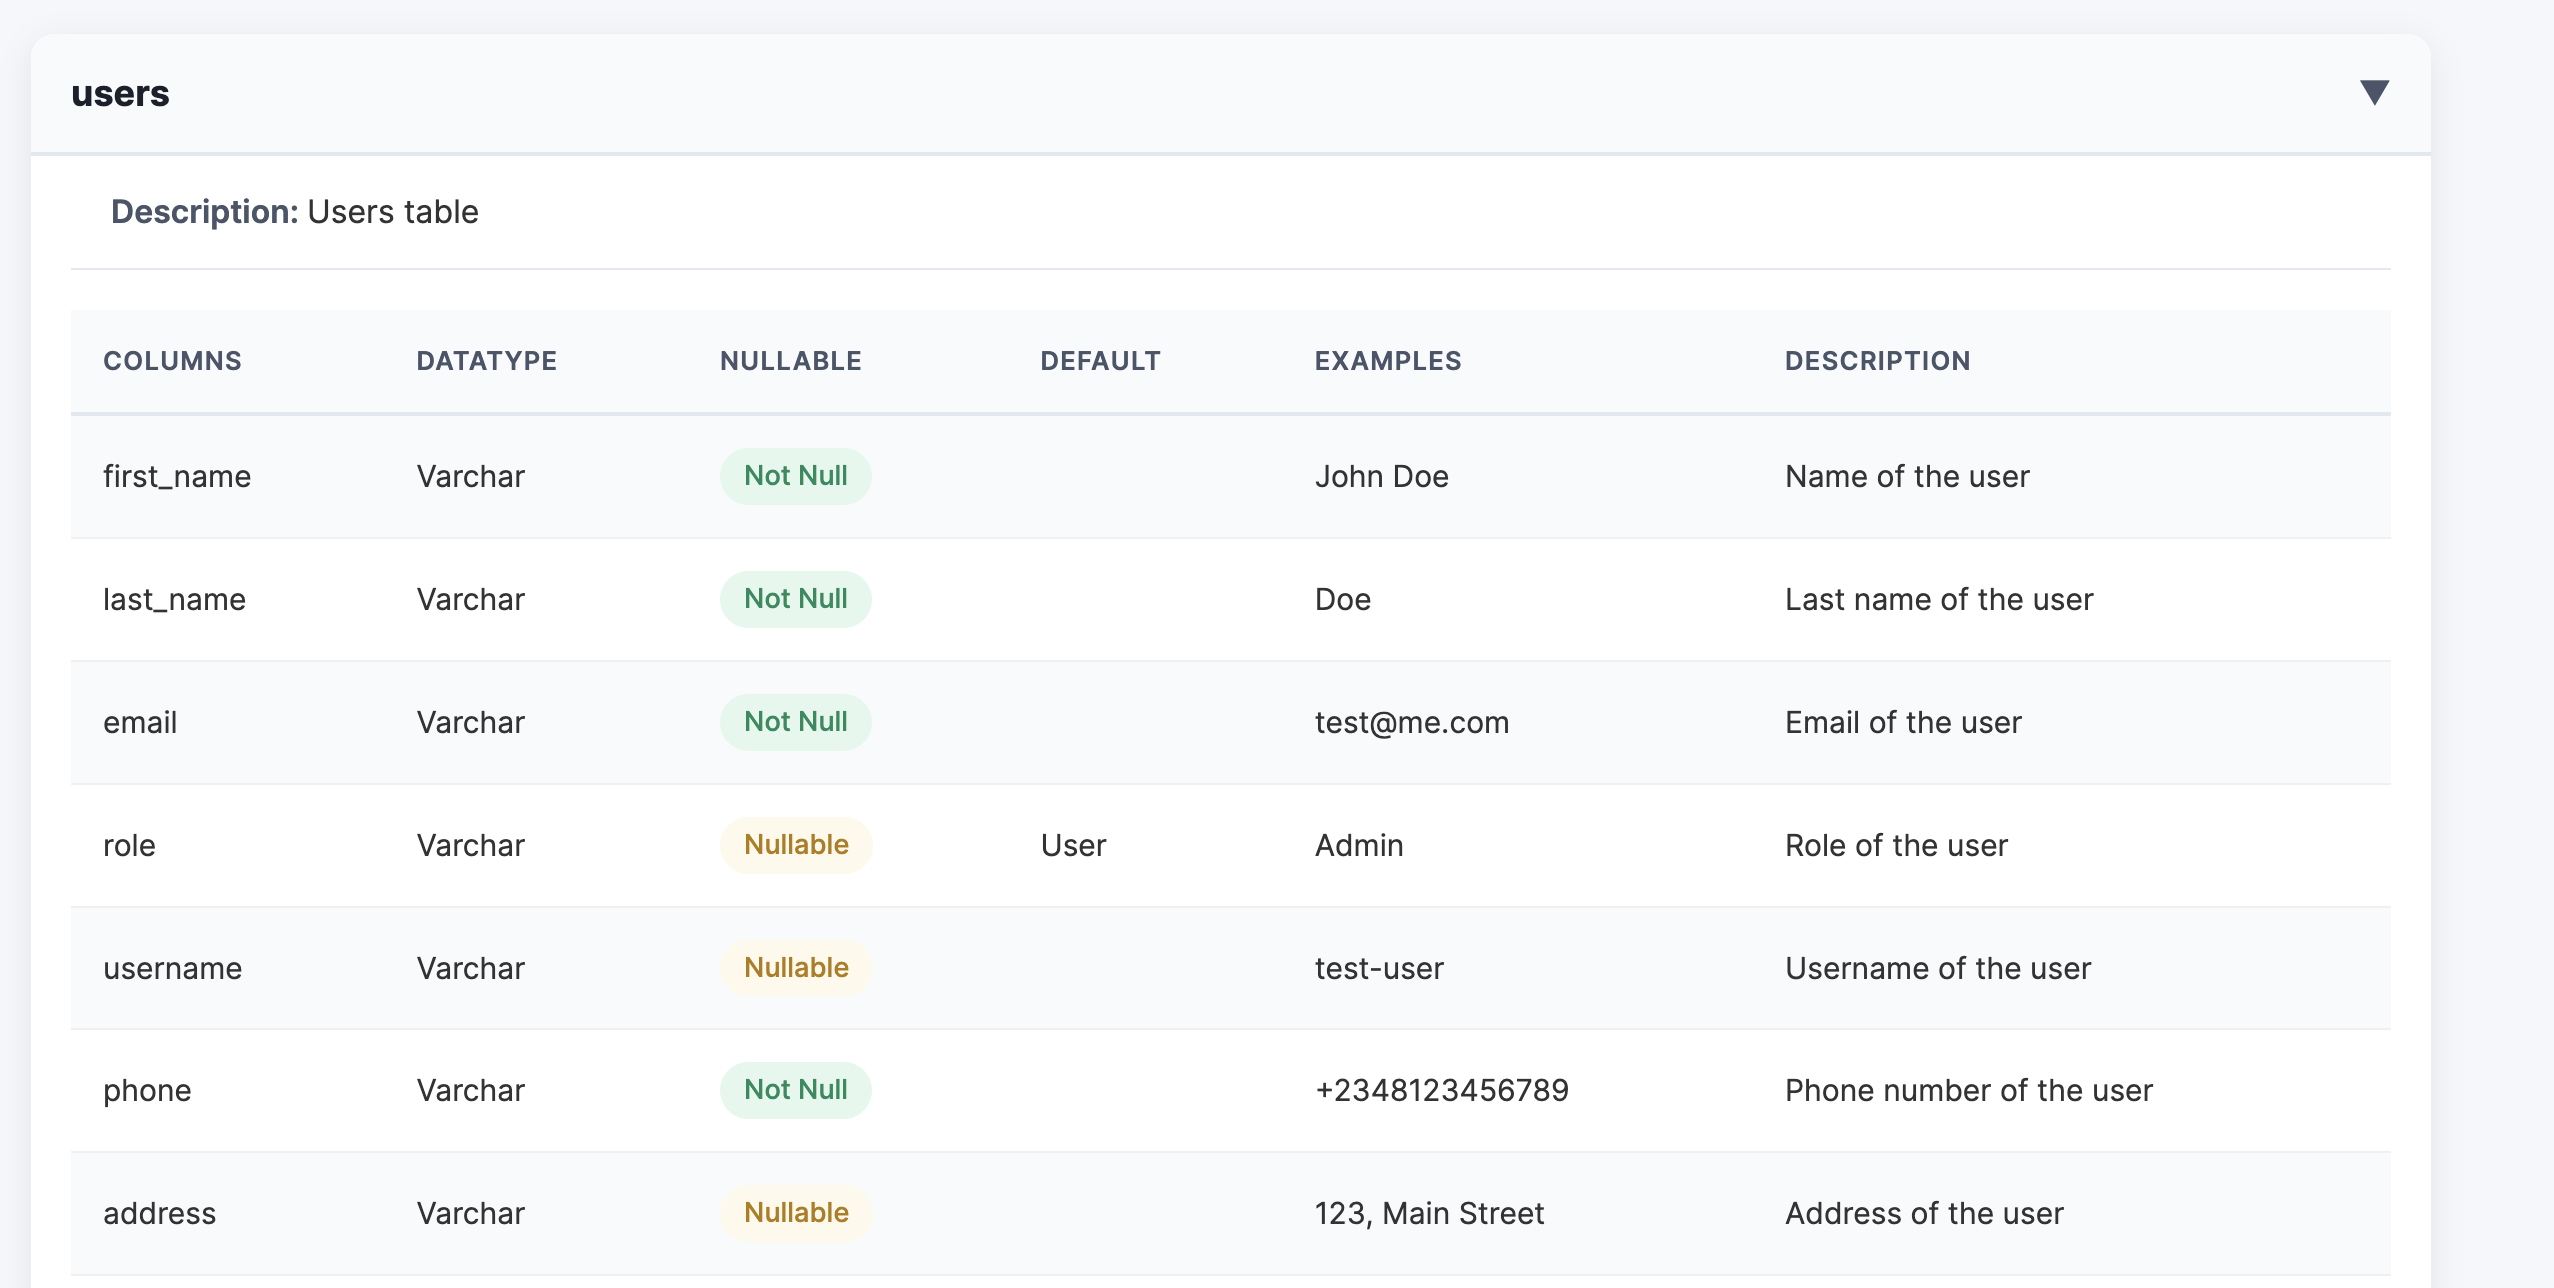The width and height of the screenshot is (2554, 1288).
Task: Click Not Null badge for last_name
Action: [x=795, y=599]
